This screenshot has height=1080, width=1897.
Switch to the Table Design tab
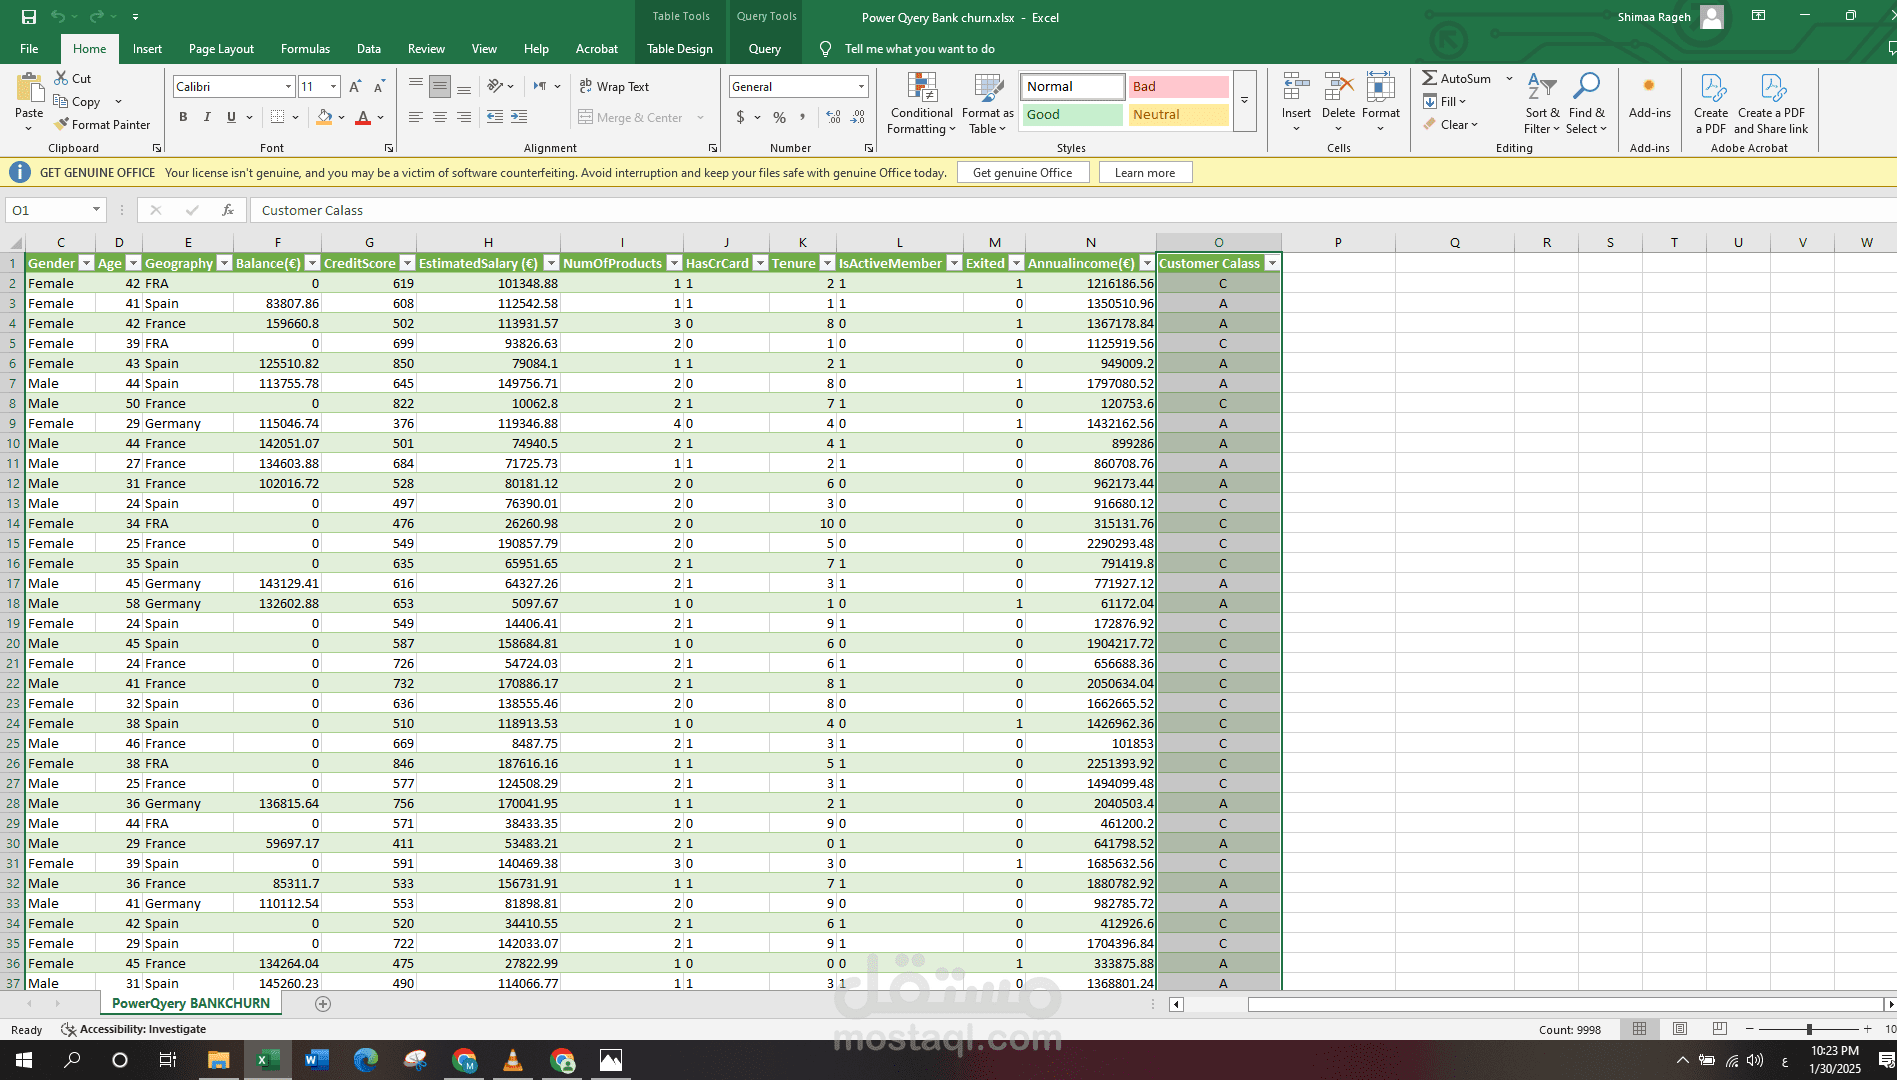pos(680,48)
